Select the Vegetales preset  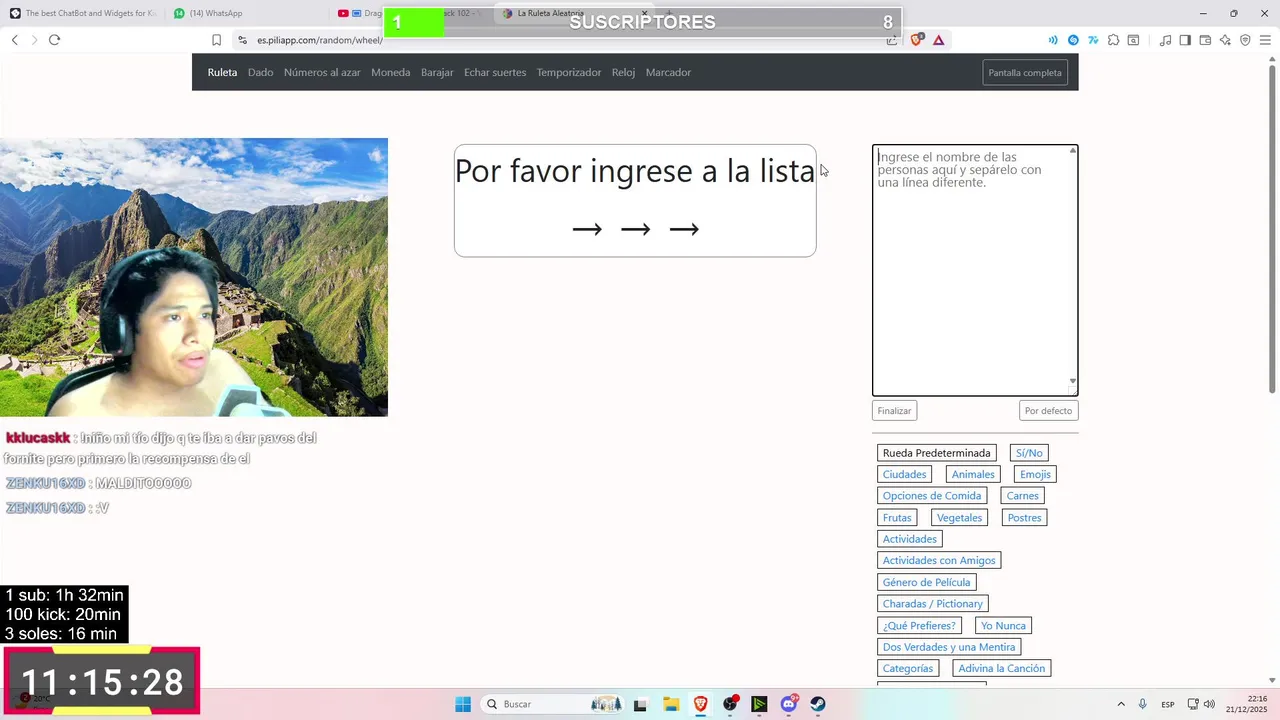tap(959, 518)
